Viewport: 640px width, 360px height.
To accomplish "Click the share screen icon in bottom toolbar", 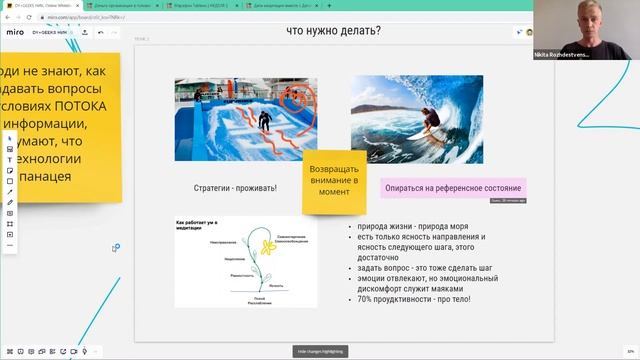I will click(63, 351).
